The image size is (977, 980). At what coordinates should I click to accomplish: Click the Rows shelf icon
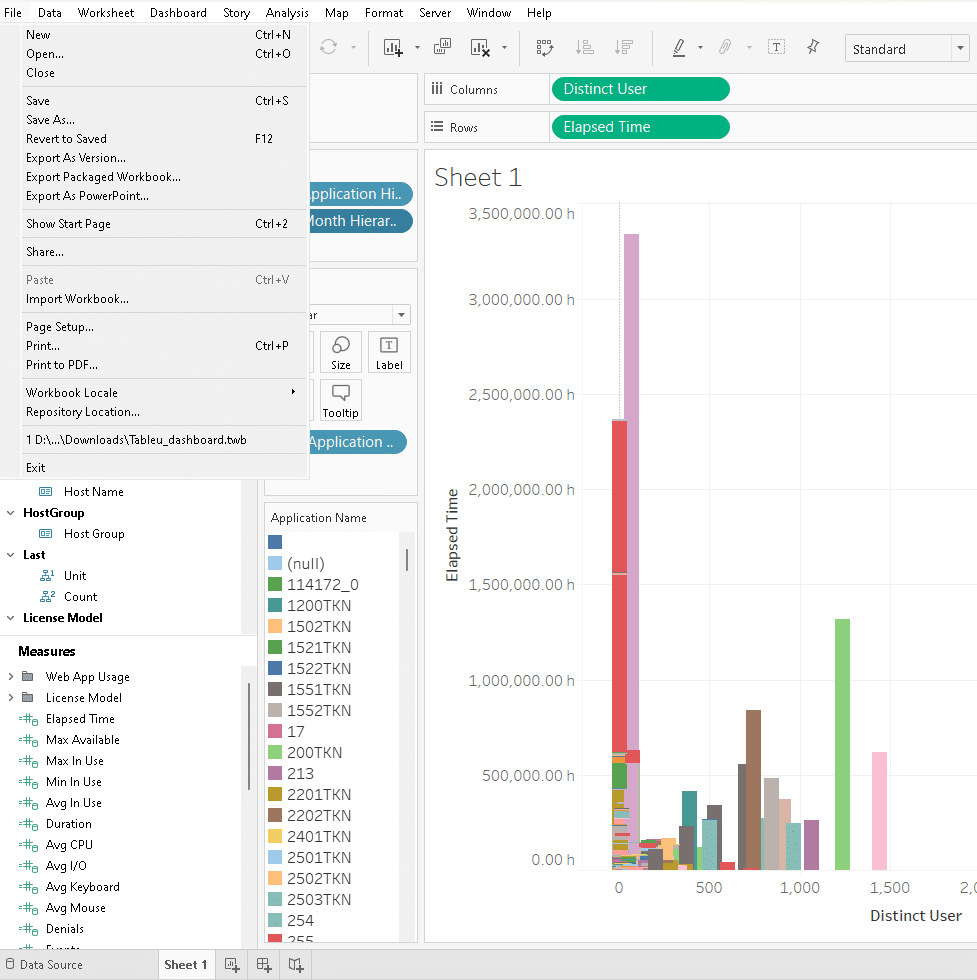437,127
